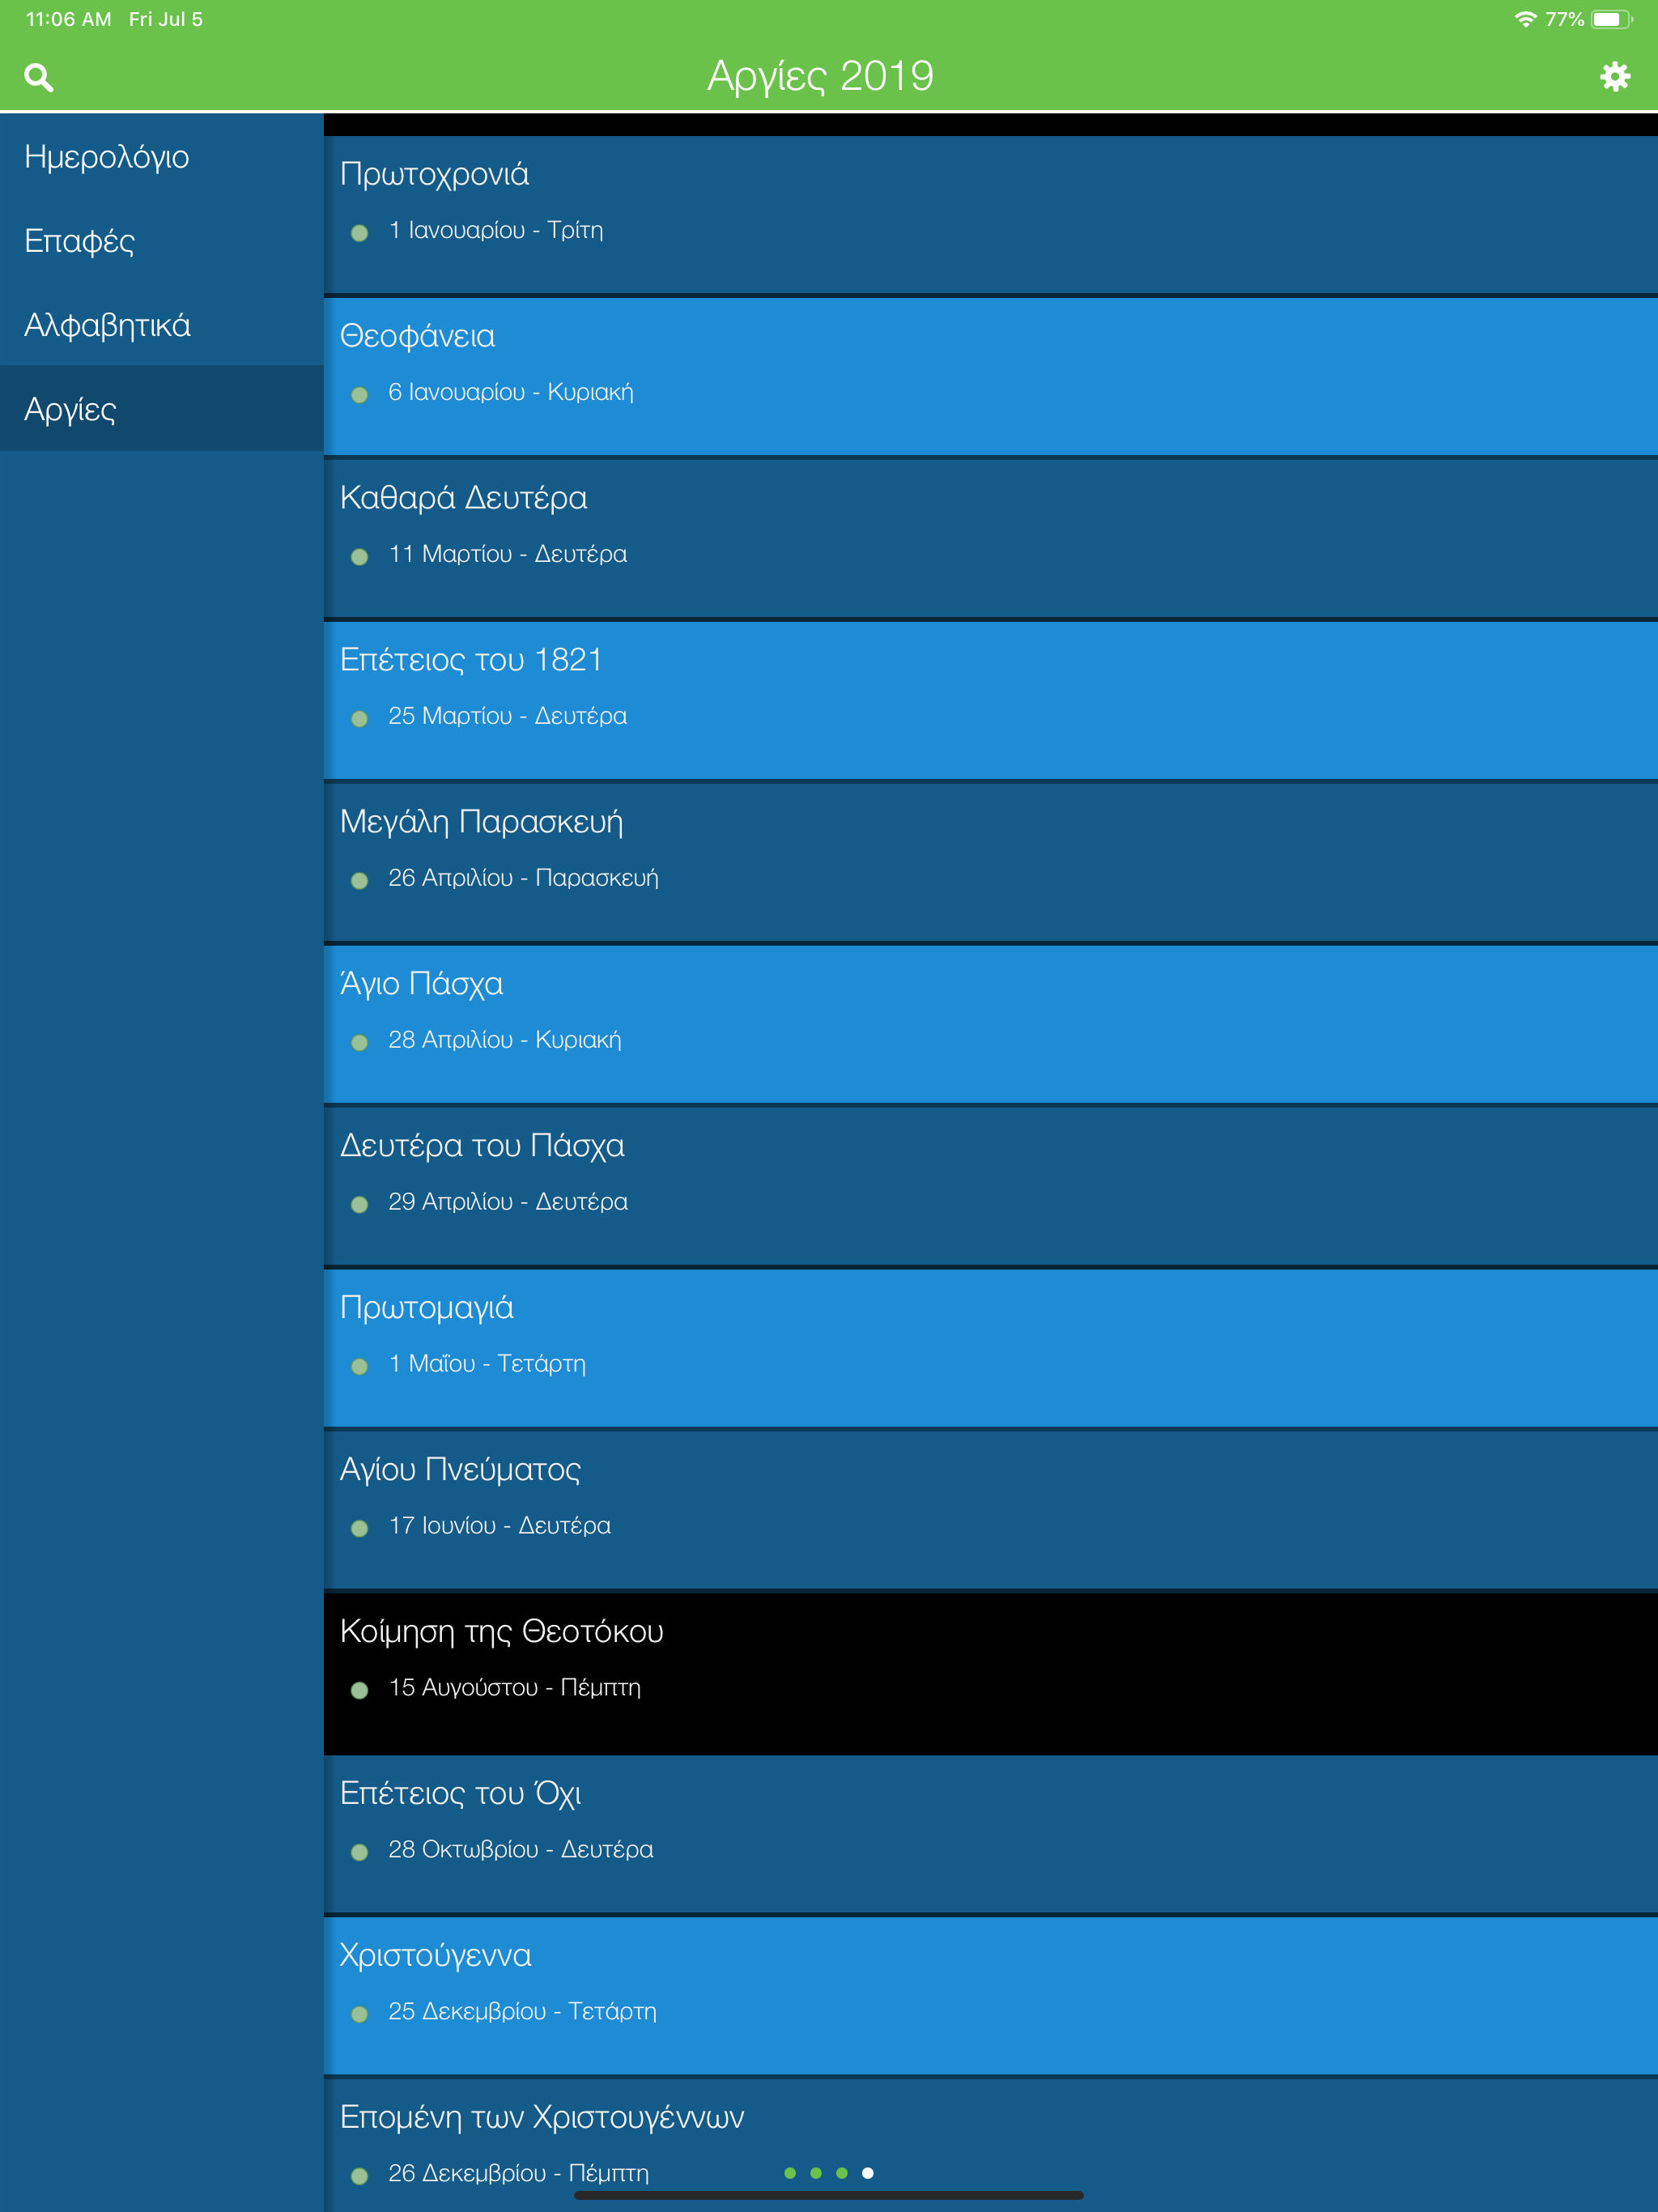Screen dimensions: 1658x2212
Task: Click green dot beside 15 Αυγούστου
Action: [x=360, y=1690]
